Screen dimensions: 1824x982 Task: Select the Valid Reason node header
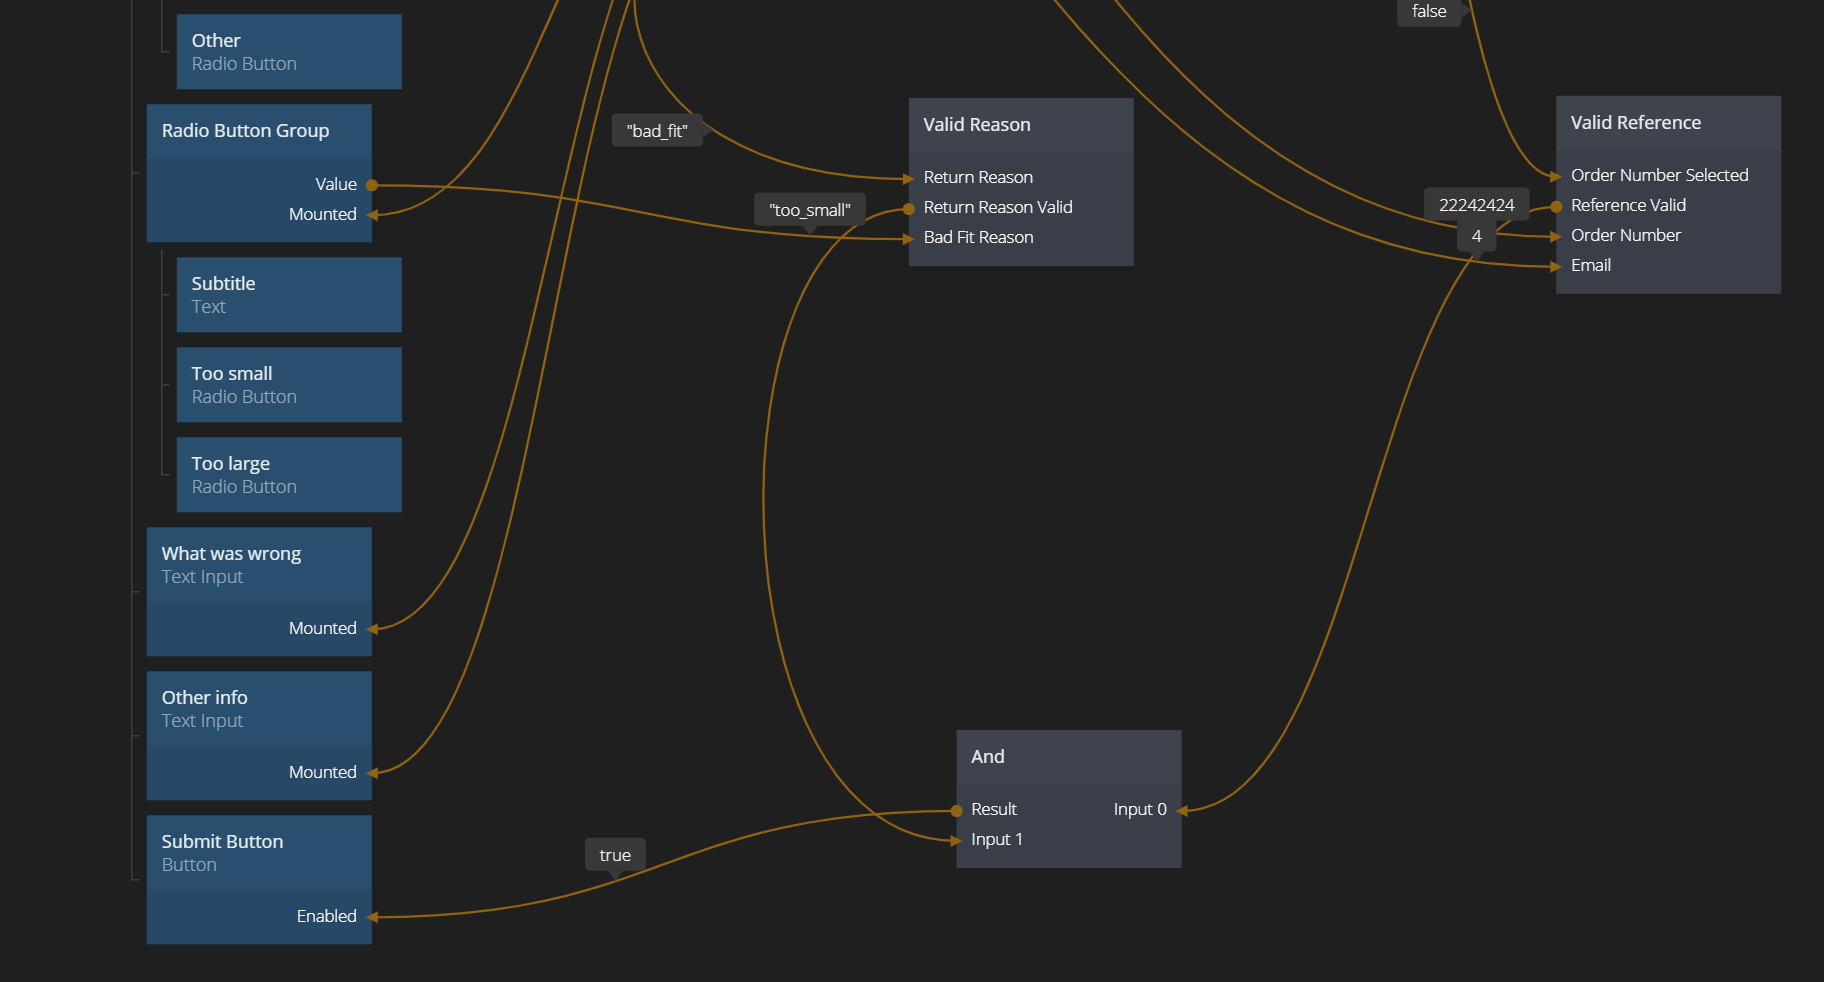point(1020,125)
